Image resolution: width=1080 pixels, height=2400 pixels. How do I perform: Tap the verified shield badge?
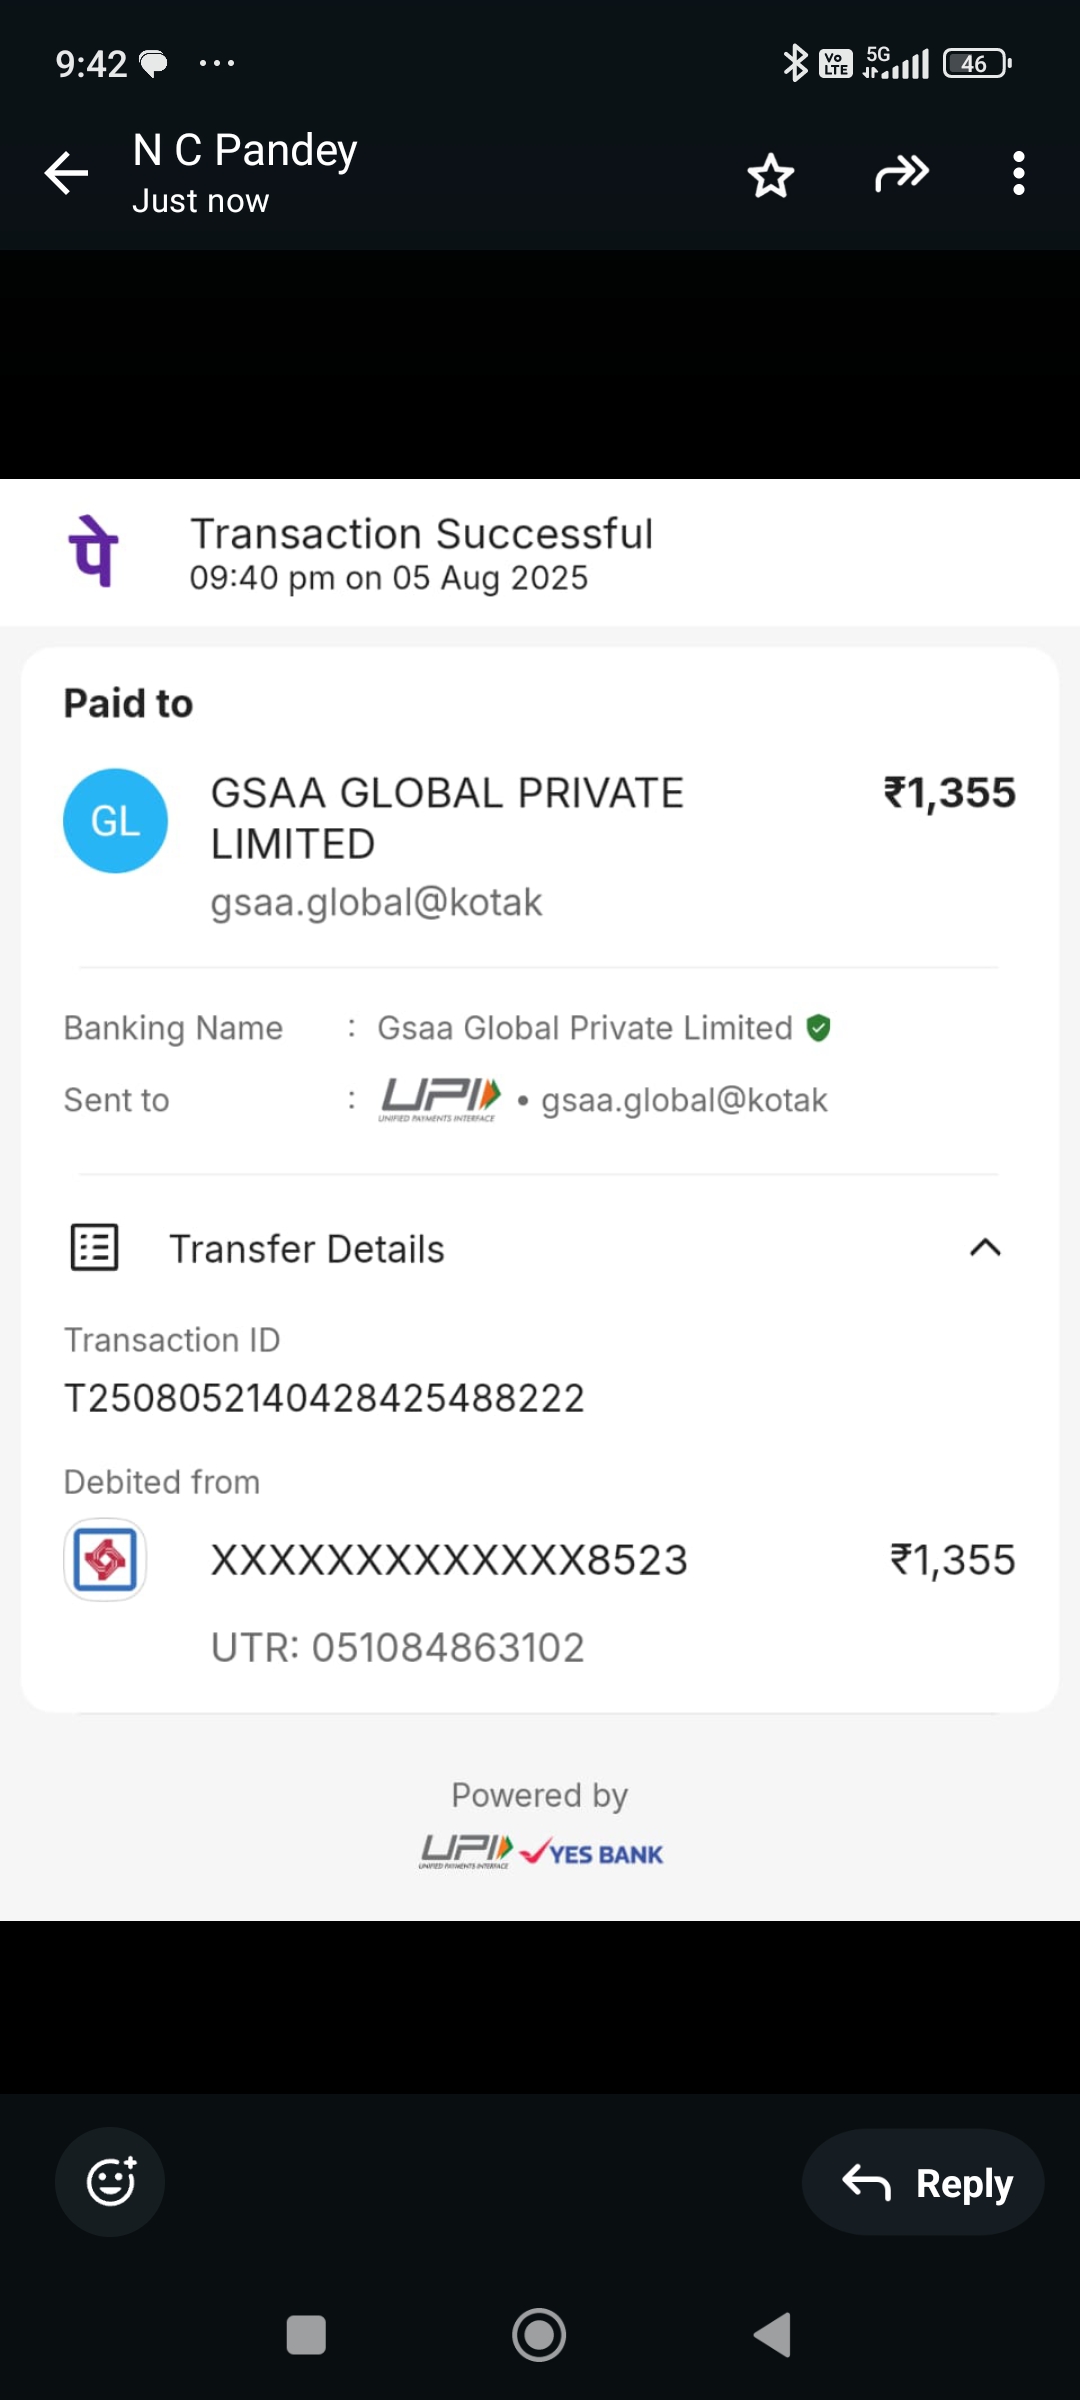[818, 1028]
